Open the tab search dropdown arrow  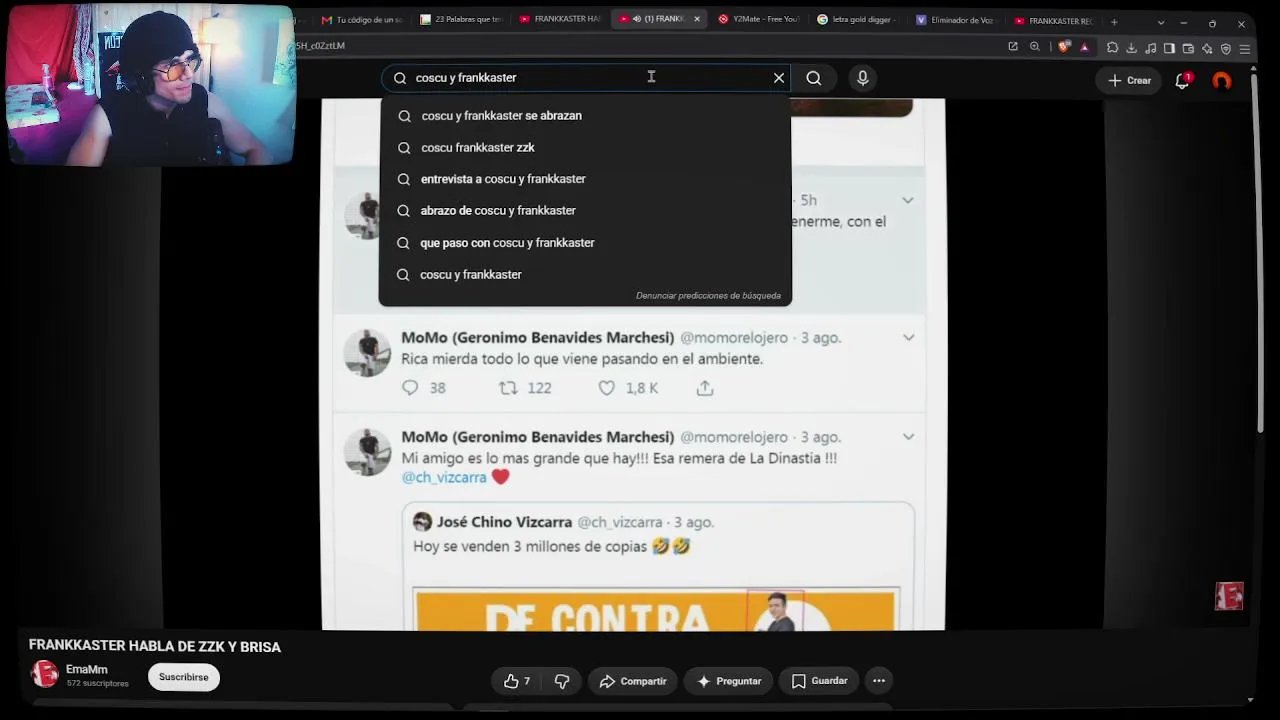point(1161,22)
